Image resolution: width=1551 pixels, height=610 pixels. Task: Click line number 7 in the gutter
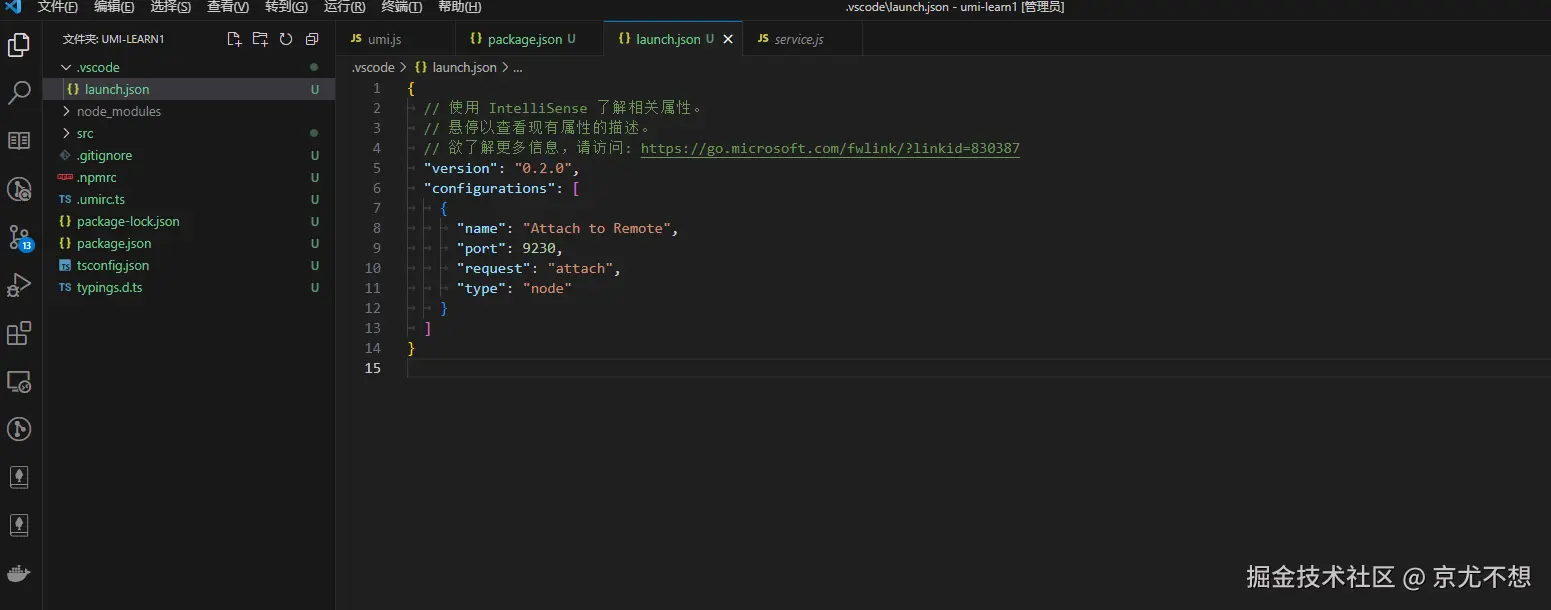[x=377, y=208]
